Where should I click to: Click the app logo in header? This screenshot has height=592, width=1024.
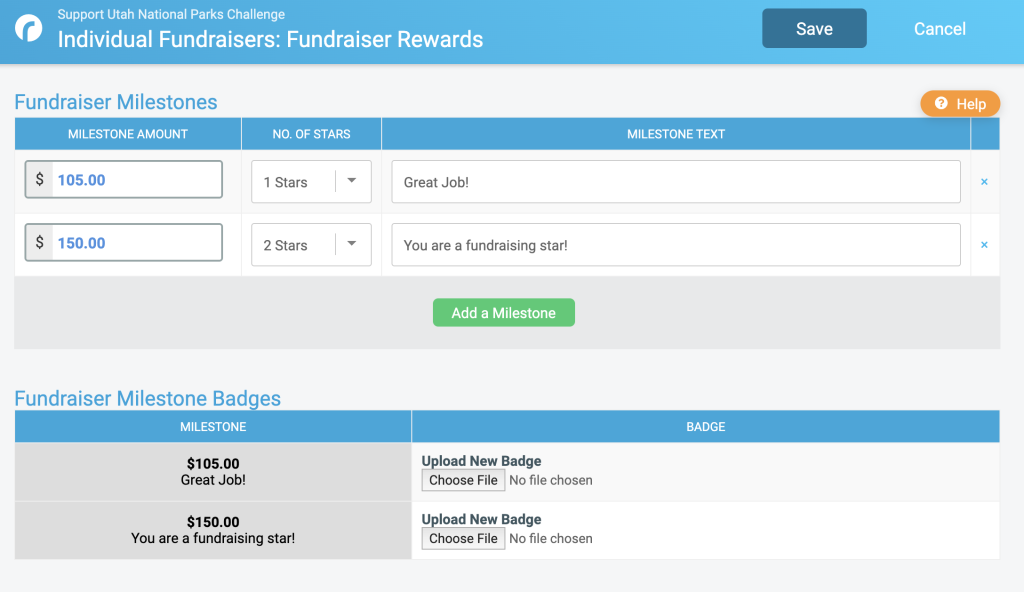[29, 29]
